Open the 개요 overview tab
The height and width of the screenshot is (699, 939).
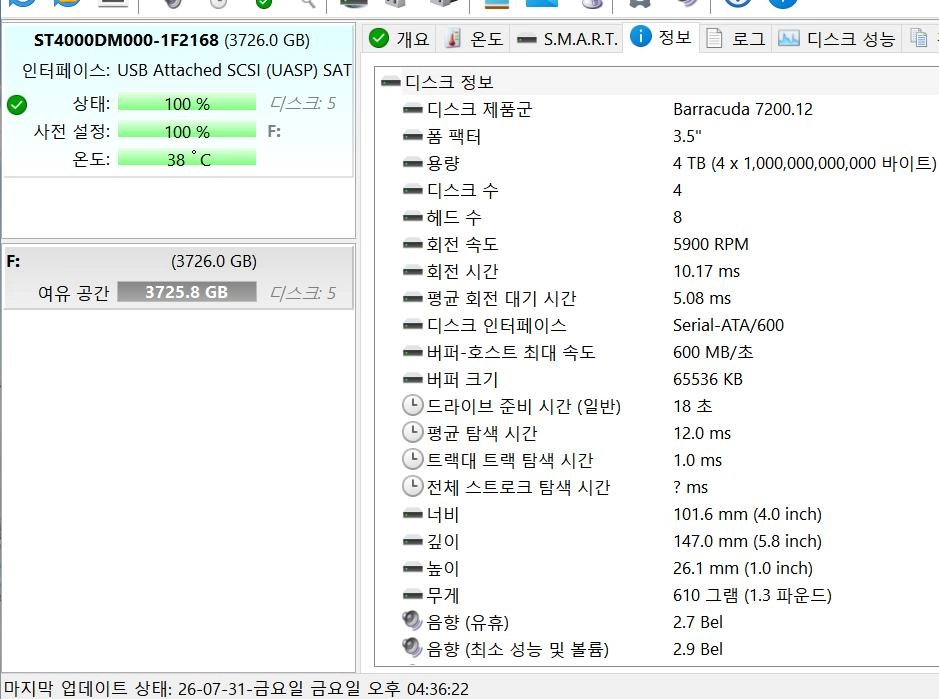coord(399,39)
